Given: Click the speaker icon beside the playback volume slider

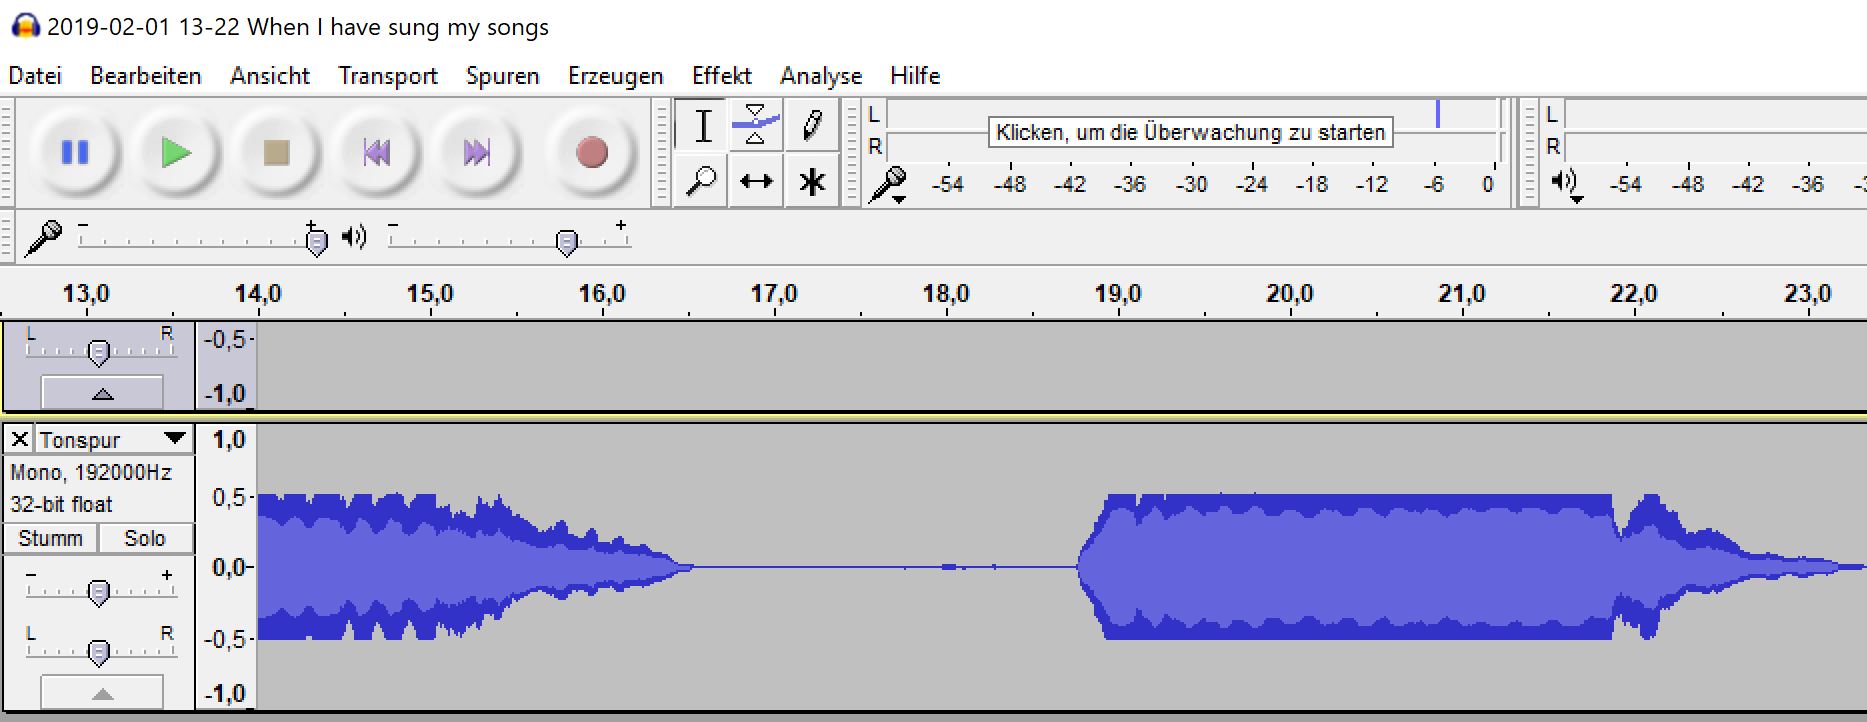Looking at the screenshot, I should click(354, 237).
